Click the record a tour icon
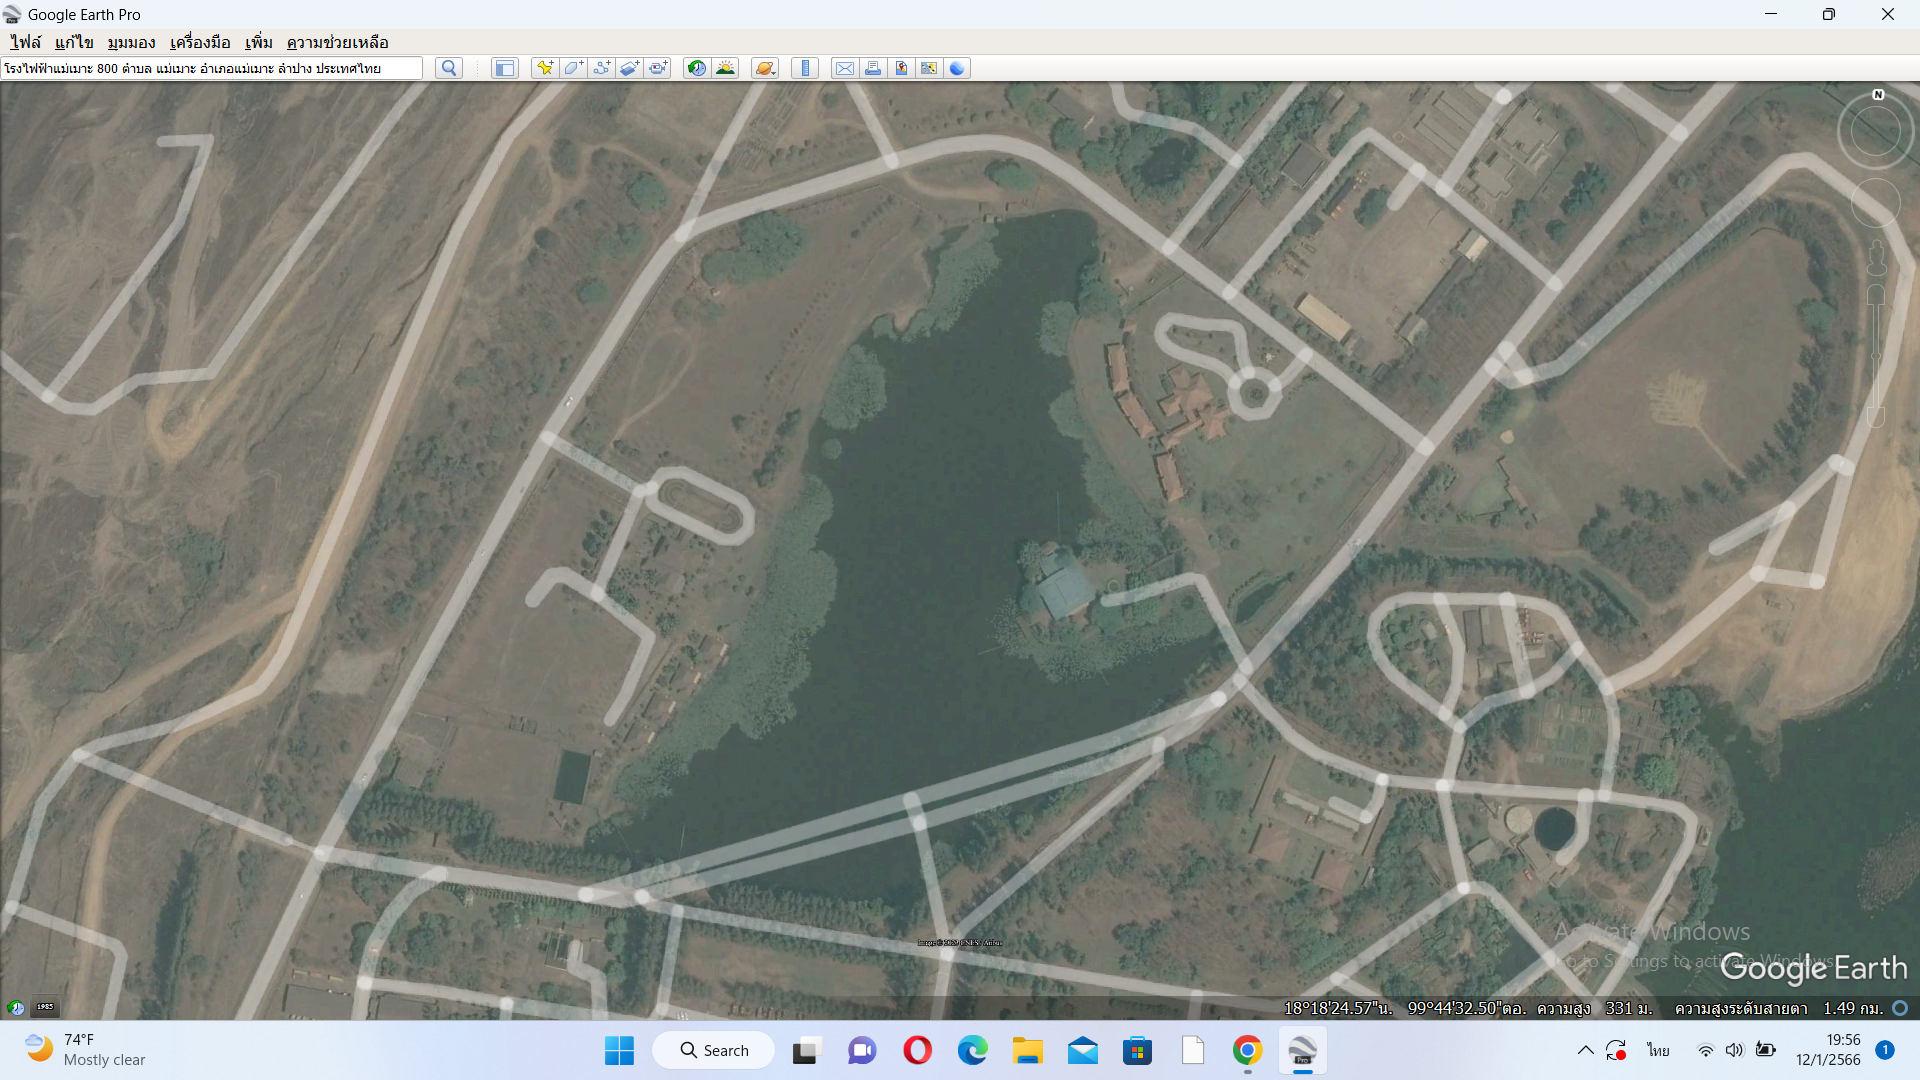1920x1080 pixels. coord(658,68)
